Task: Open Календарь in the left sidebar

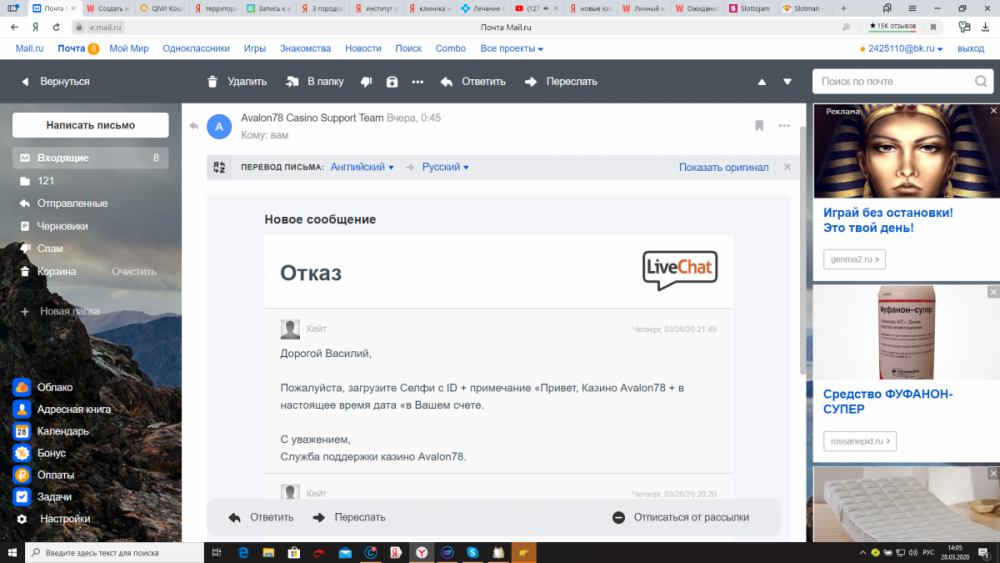Action: pos(61,431)
